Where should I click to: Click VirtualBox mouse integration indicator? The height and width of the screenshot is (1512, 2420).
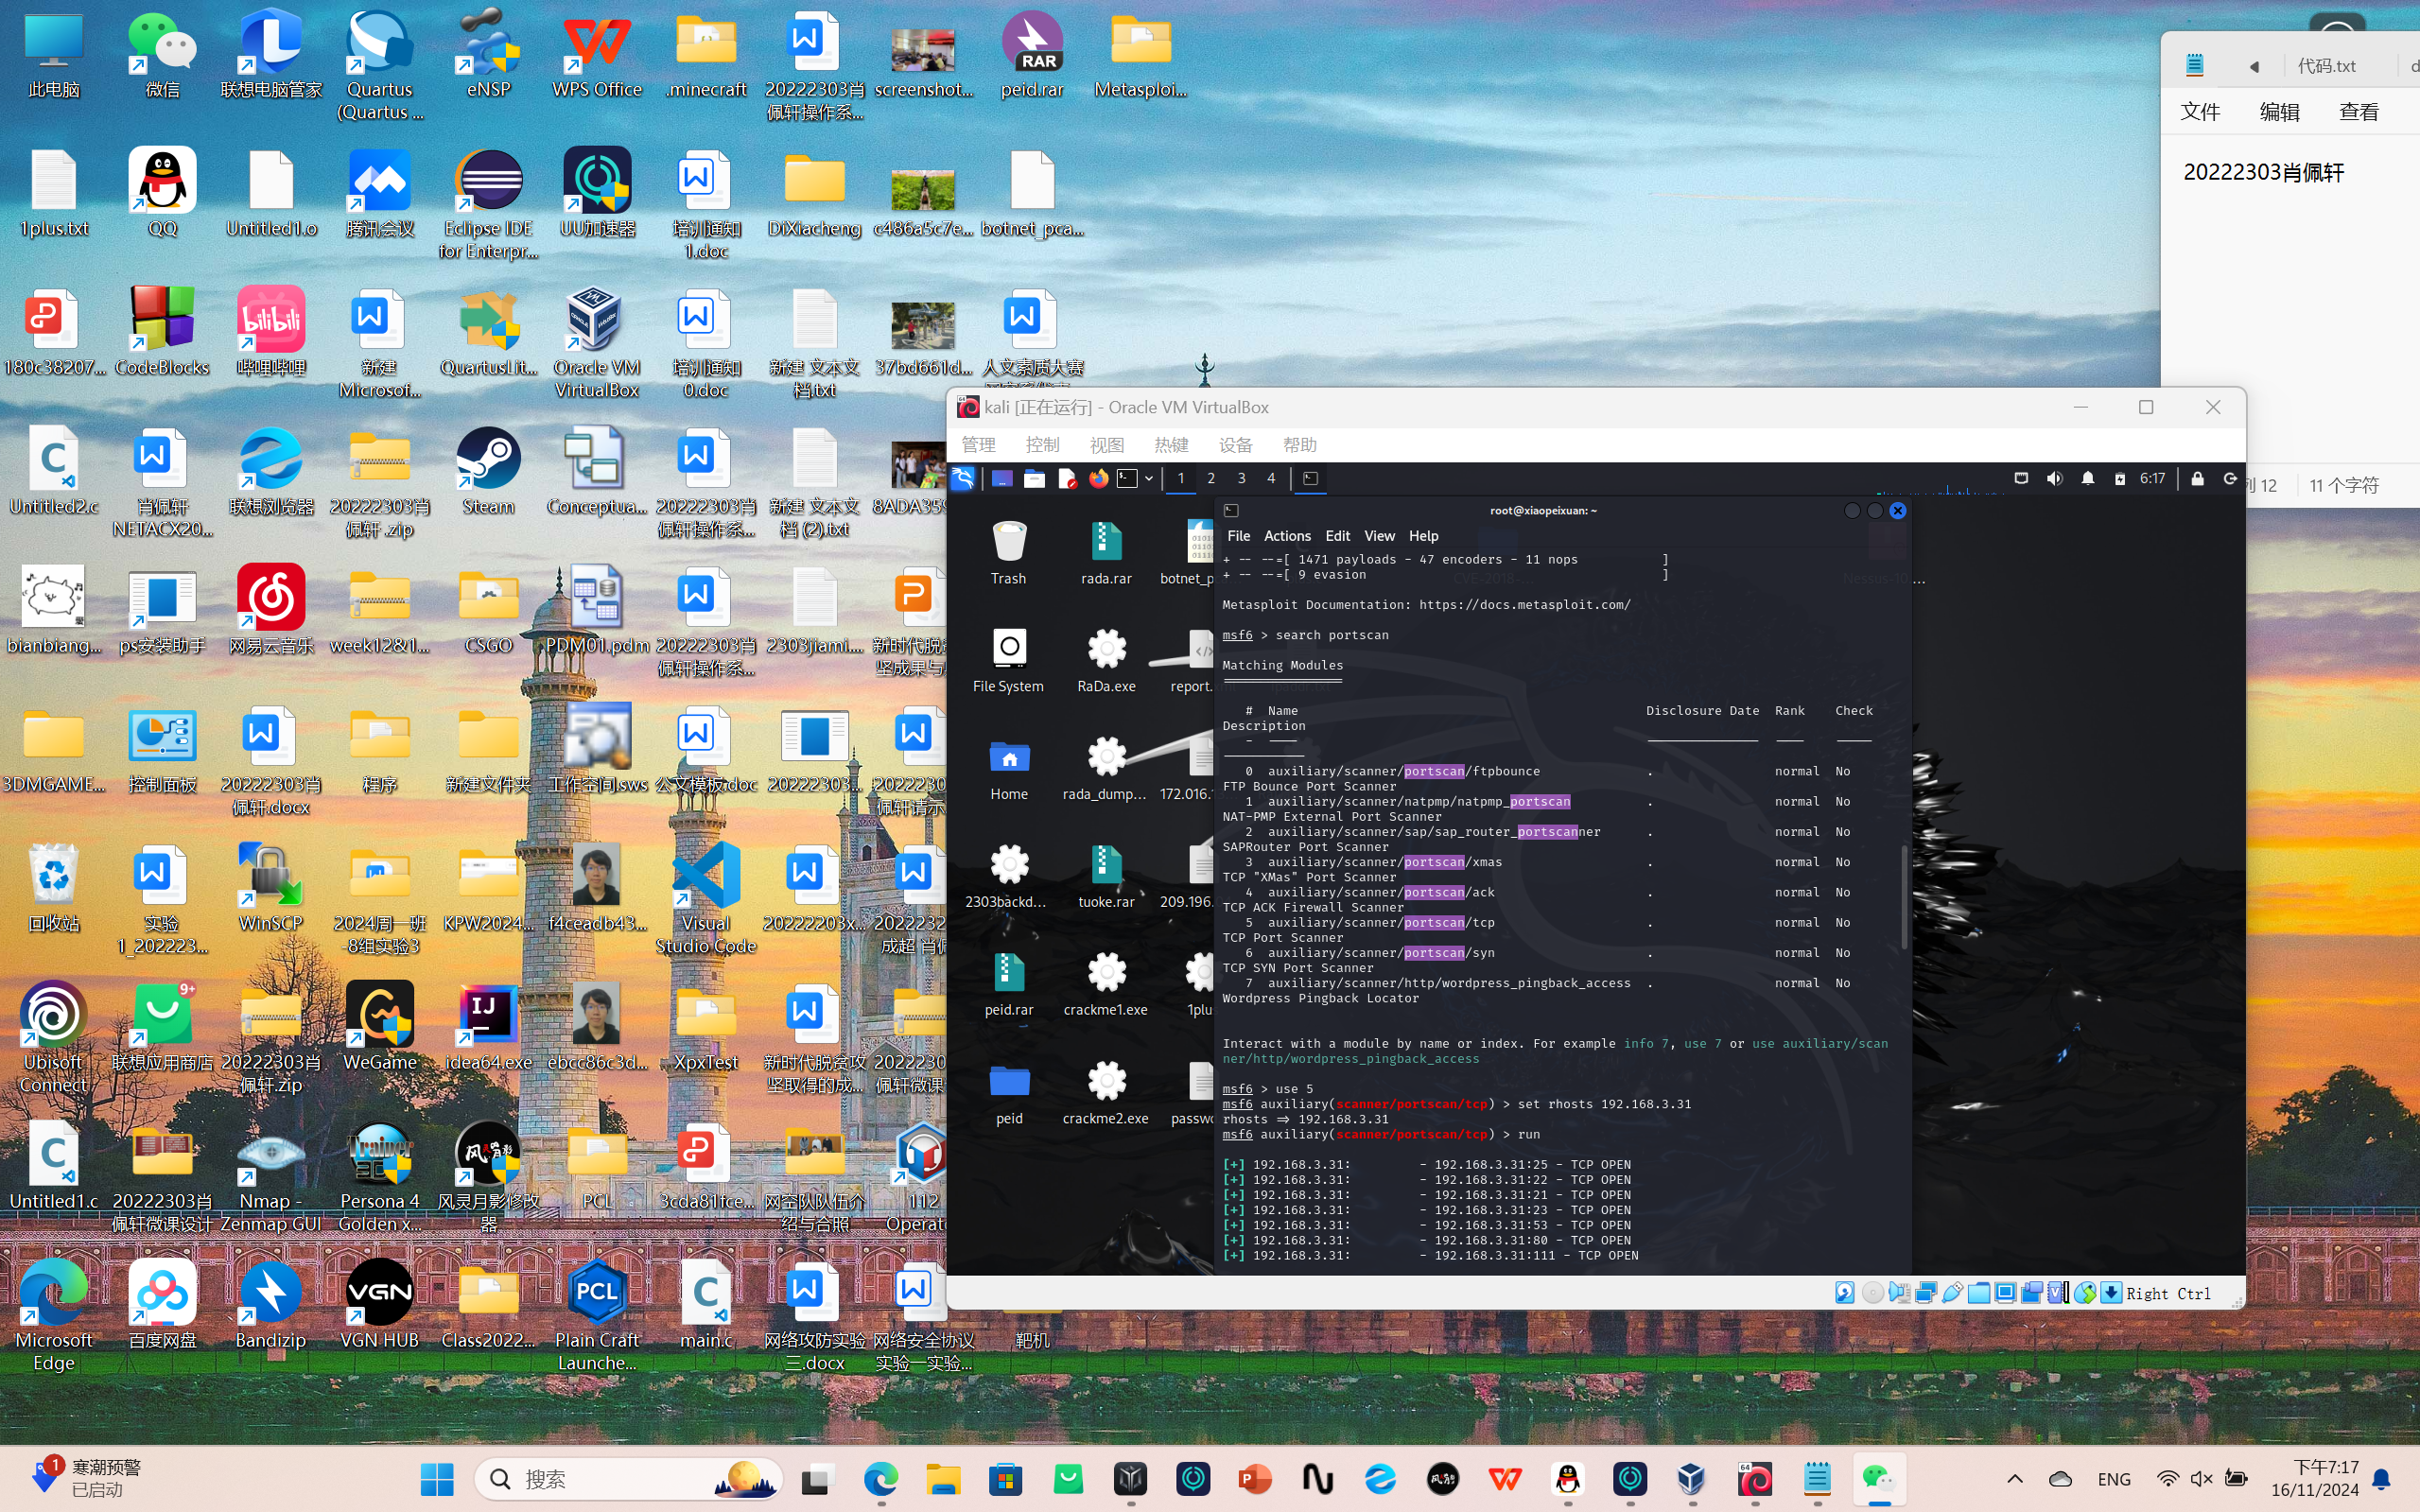pos(2084,1293)
